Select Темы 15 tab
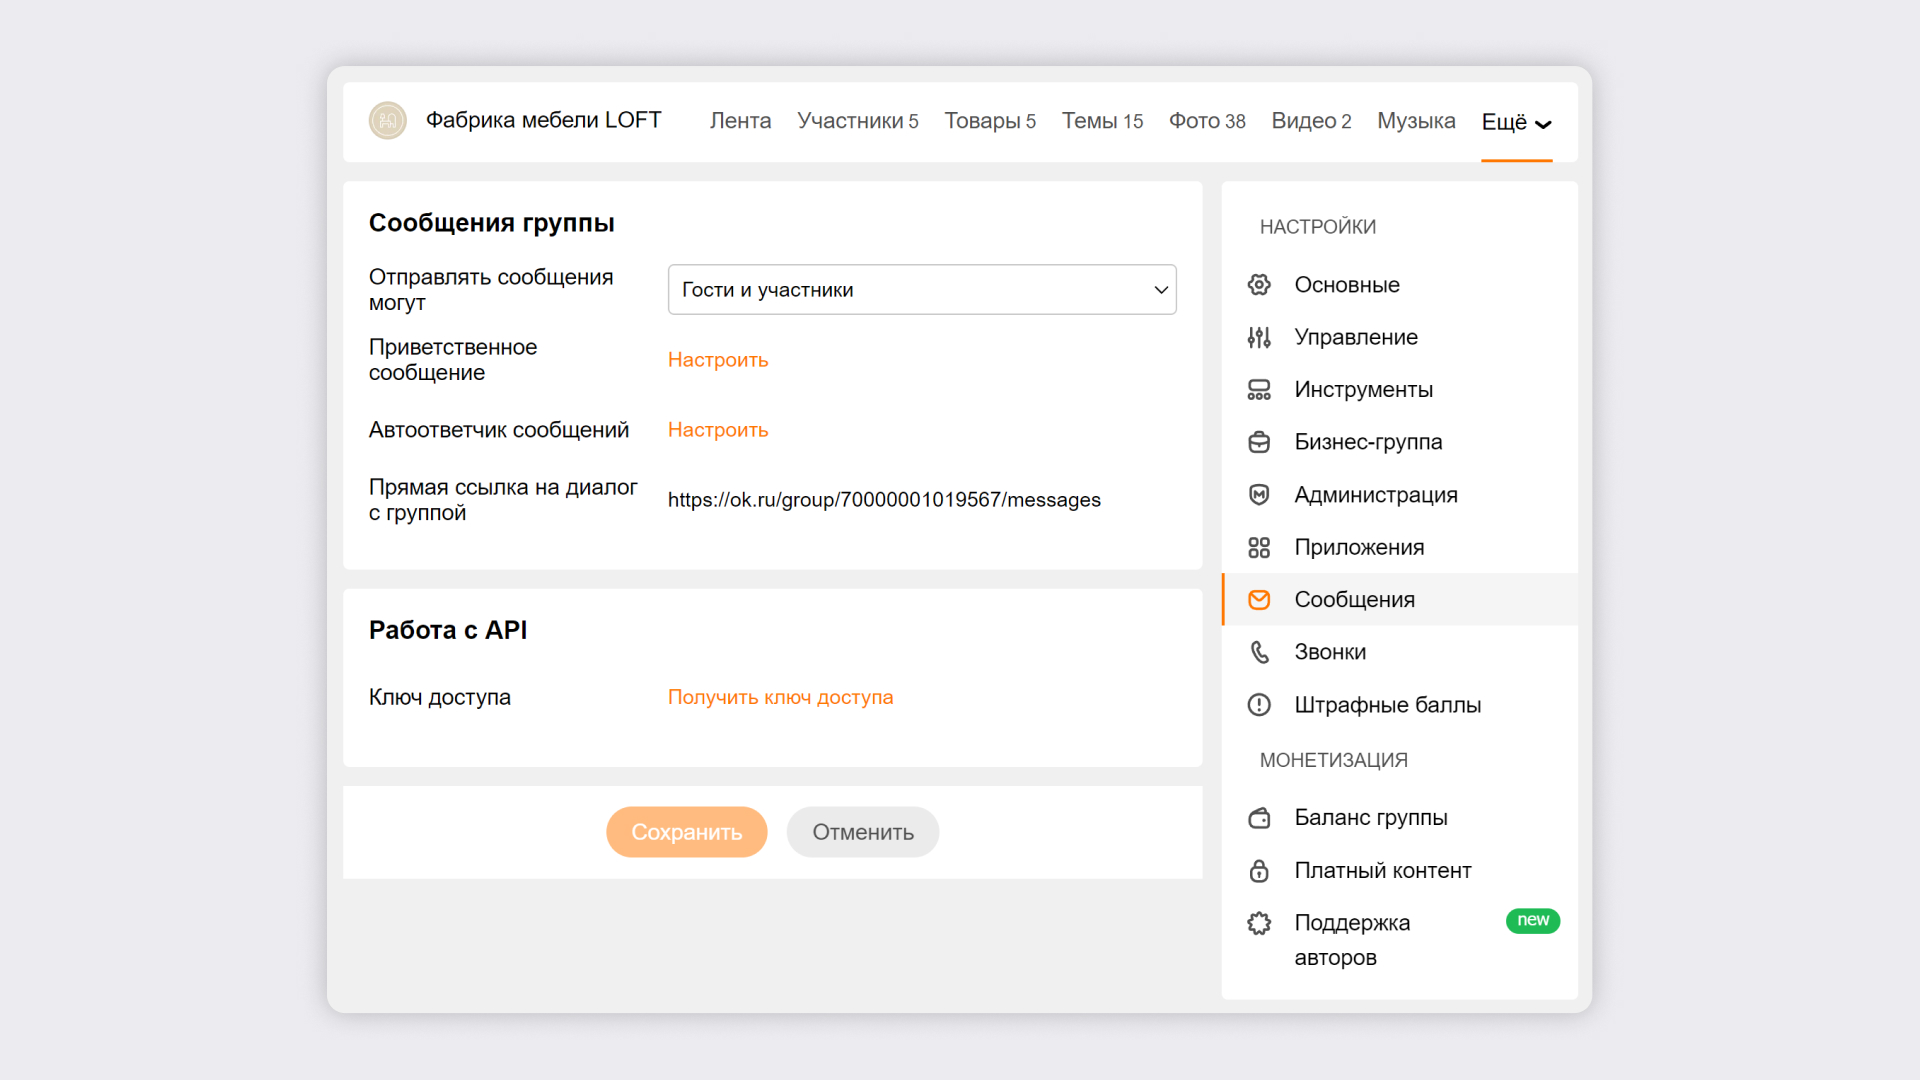This screenshot has width=1920, height=1080. (1100, 120)
